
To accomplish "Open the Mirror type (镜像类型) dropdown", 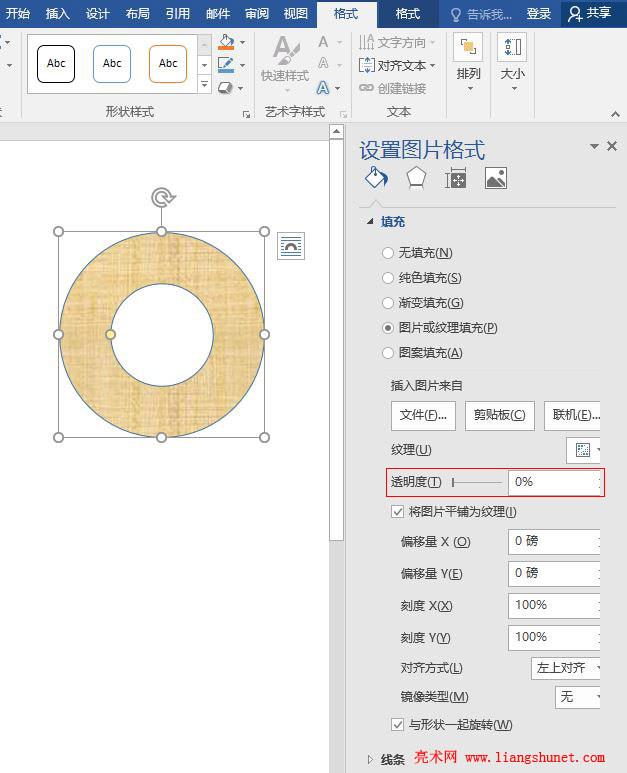I will tap(577, 697).
